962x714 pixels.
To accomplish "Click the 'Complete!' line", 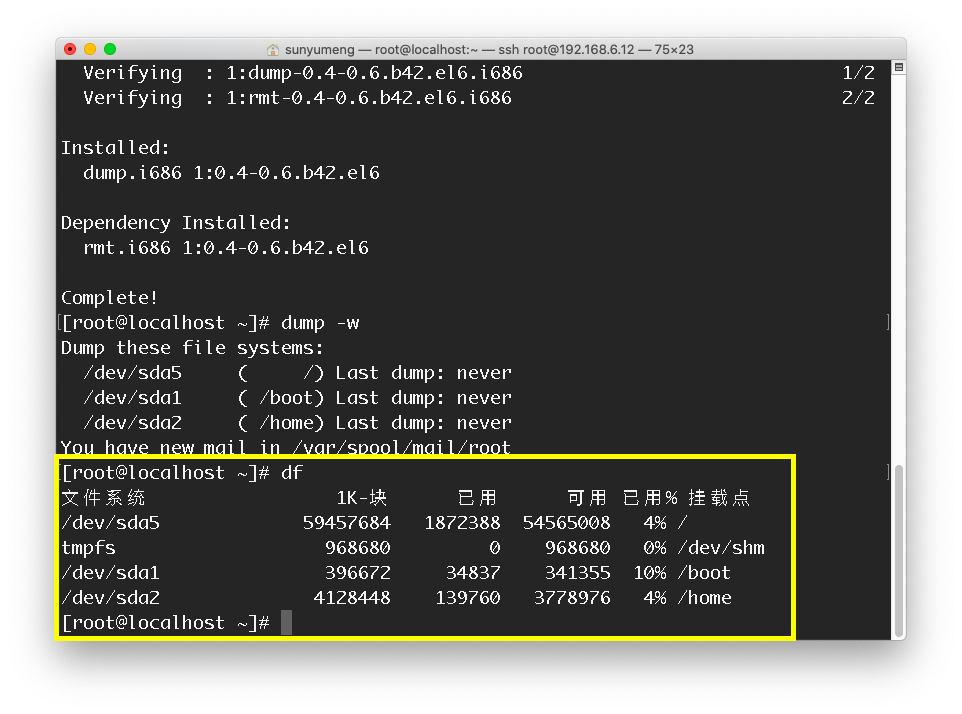I will pyautogui.click(x=109, y=298).
